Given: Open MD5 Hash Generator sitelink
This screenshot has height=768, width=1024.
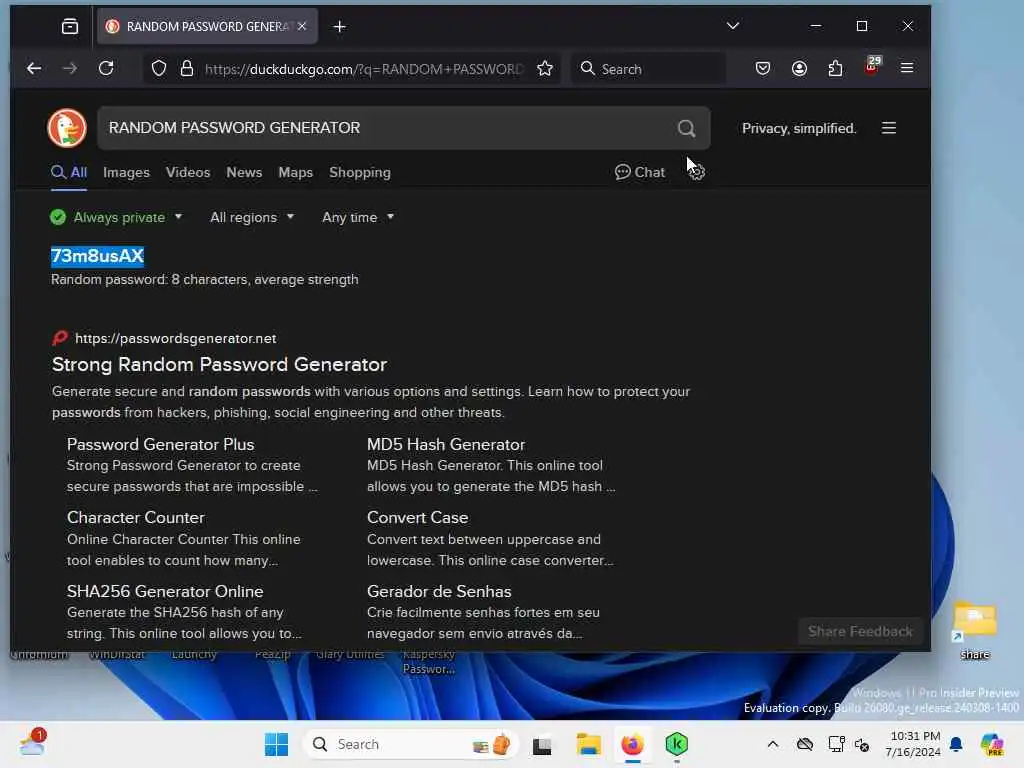Looking at the screenshot, I should [446, 445].
